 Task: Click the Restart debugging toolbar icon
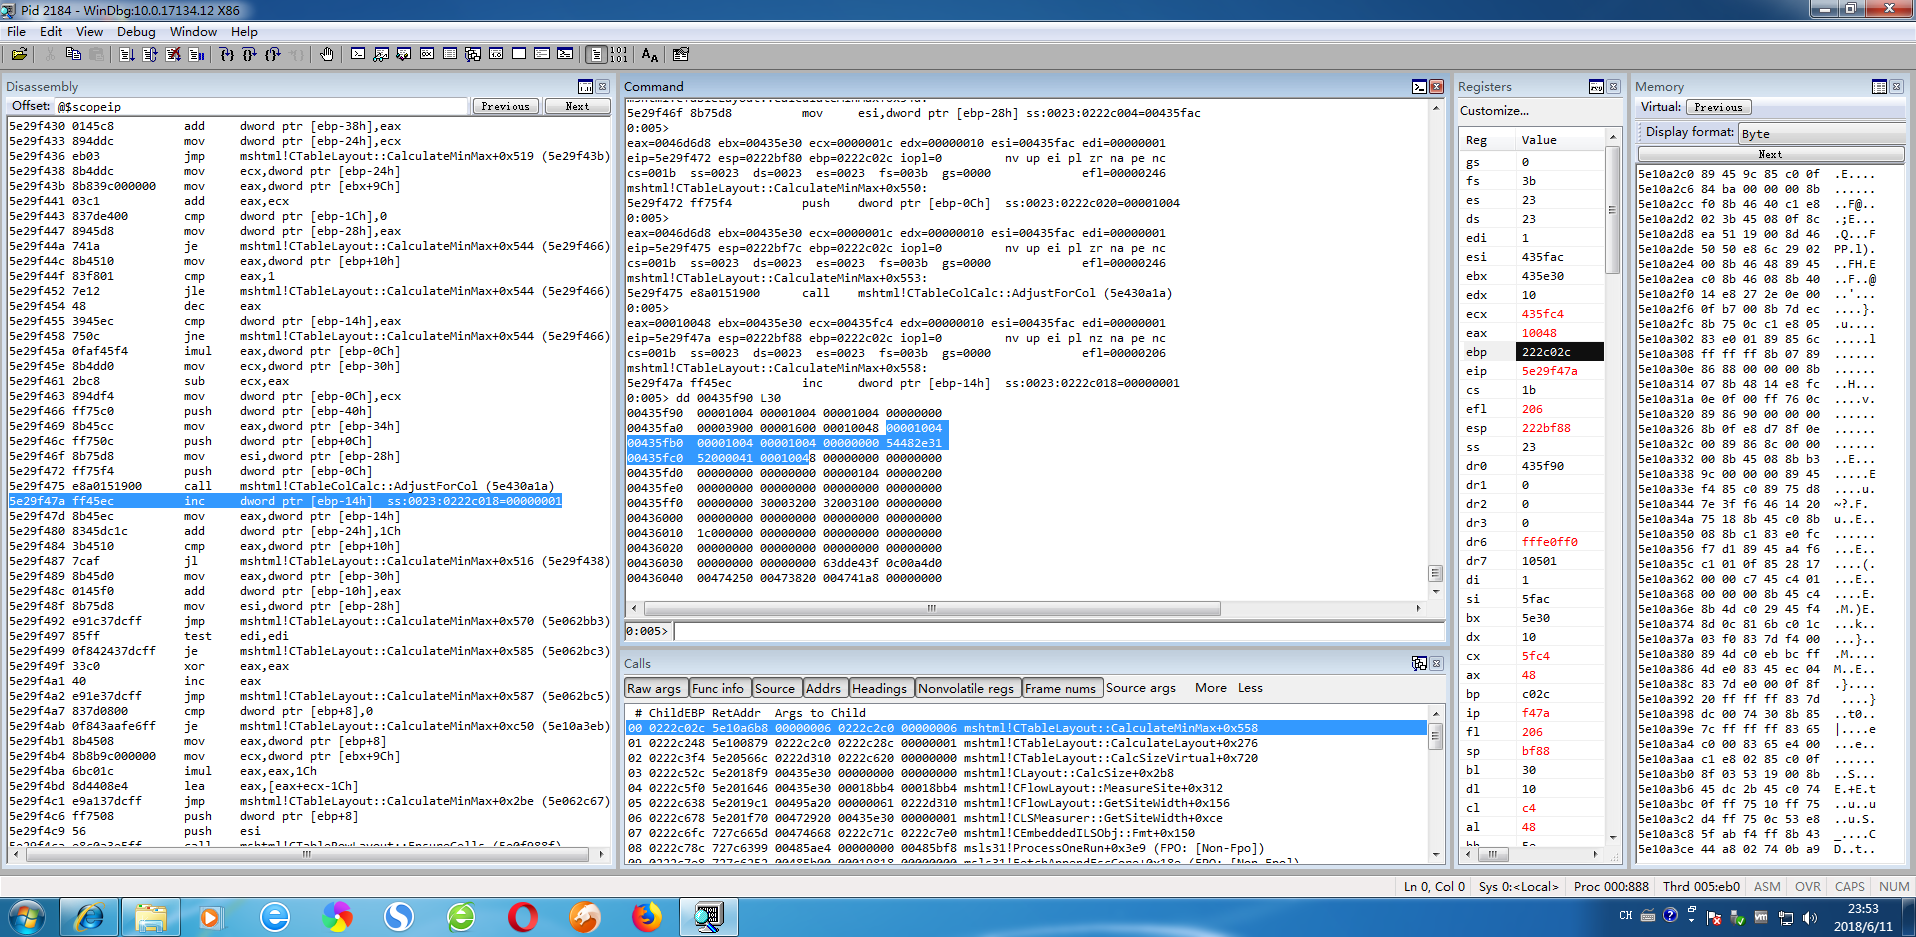(x=150, y=54)
